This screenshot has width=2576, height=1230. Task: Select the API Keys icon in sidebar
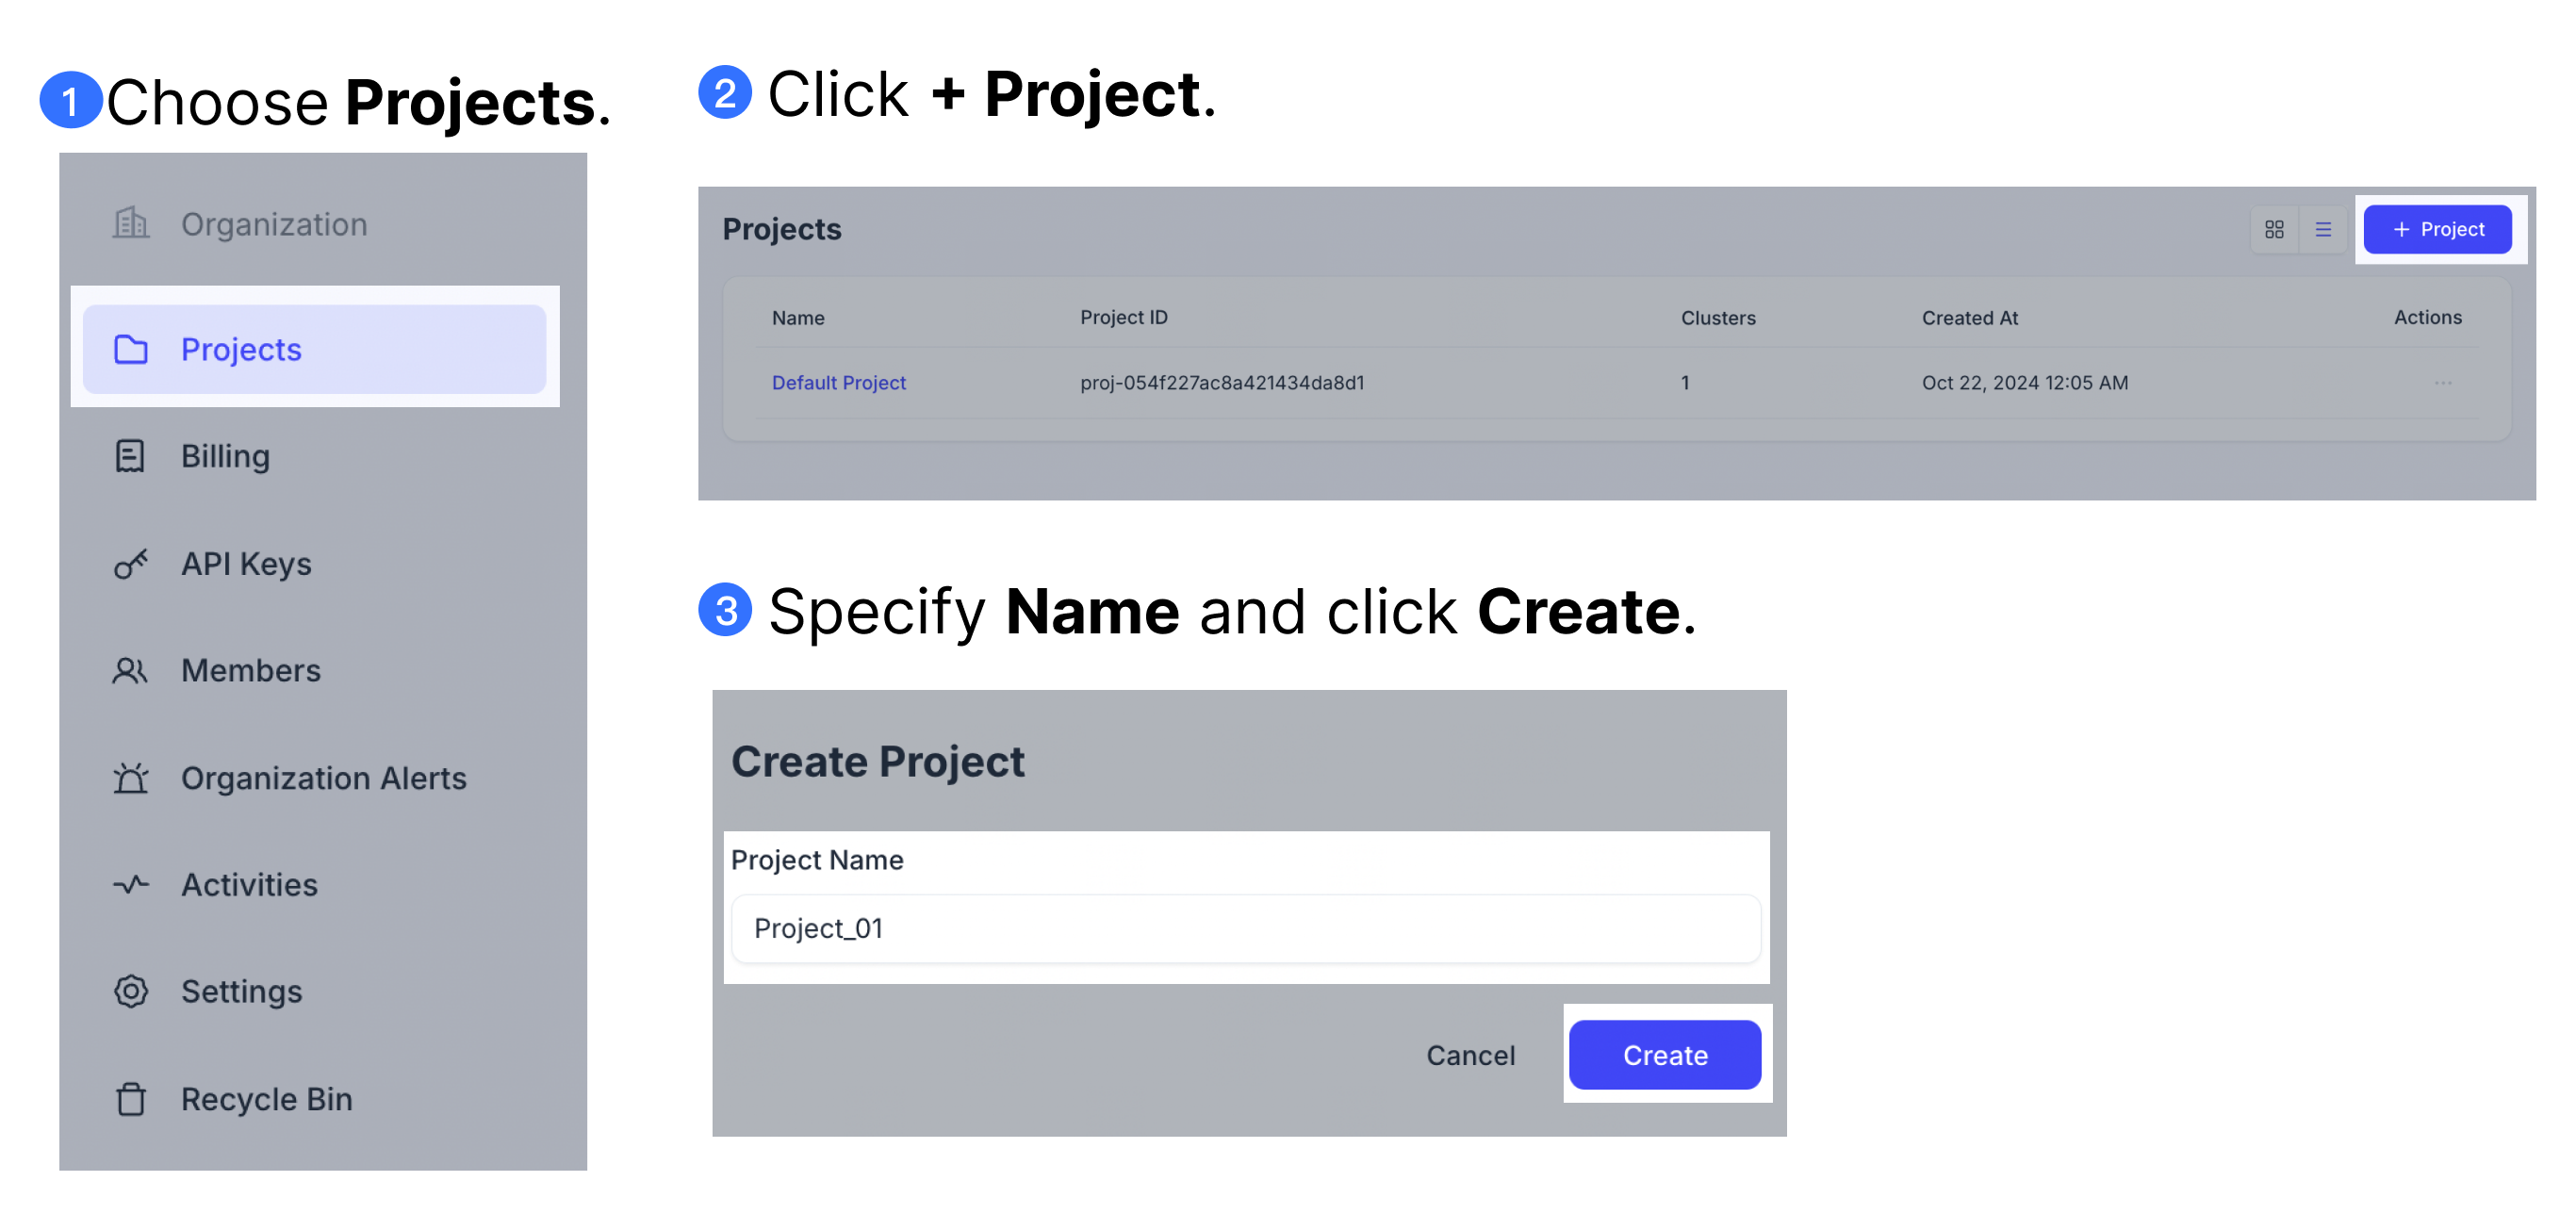click(131, 563)
